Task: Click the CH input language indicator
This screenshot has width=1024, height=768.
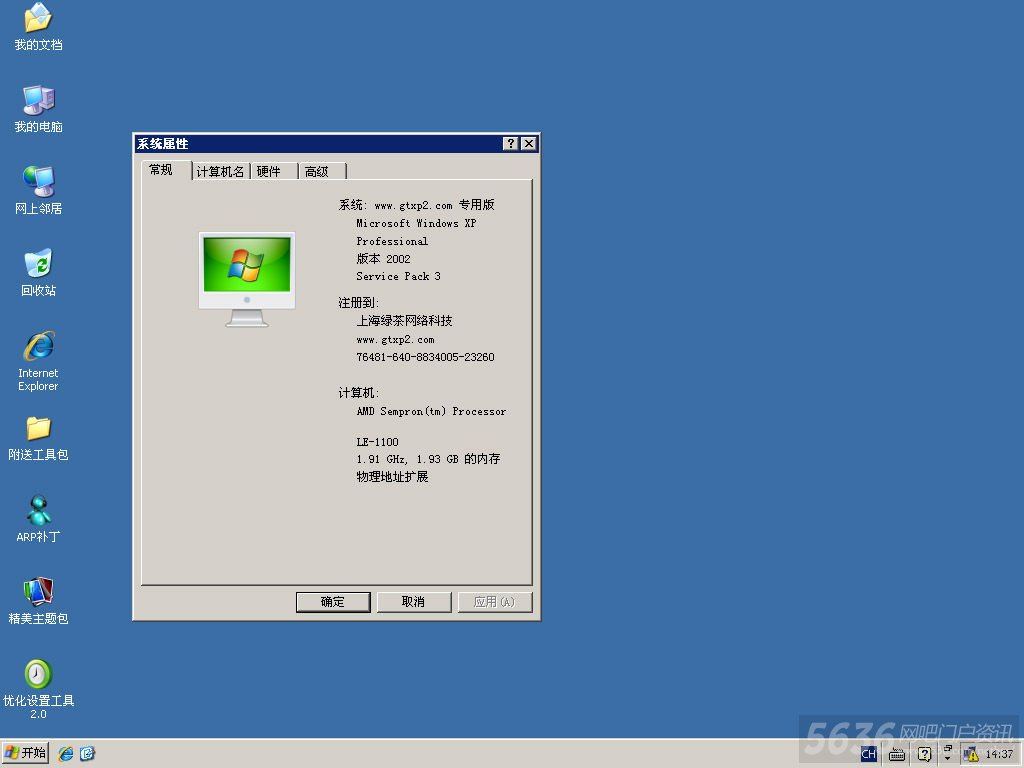Action: [868, 754]
